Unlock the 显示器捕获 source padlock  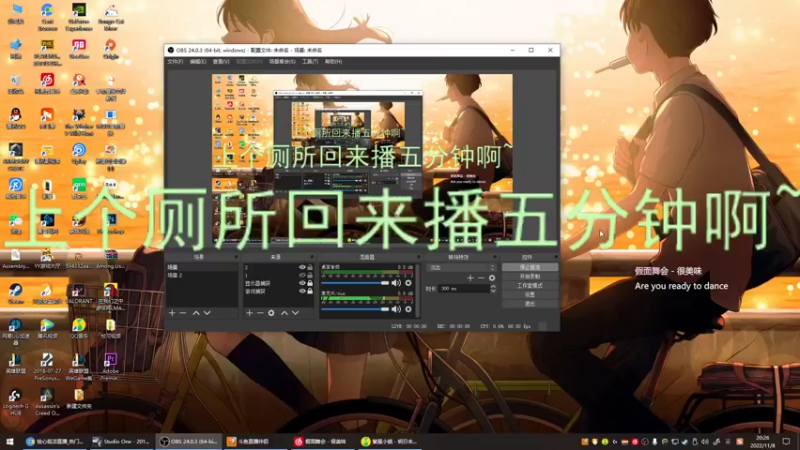click(310, 283)
